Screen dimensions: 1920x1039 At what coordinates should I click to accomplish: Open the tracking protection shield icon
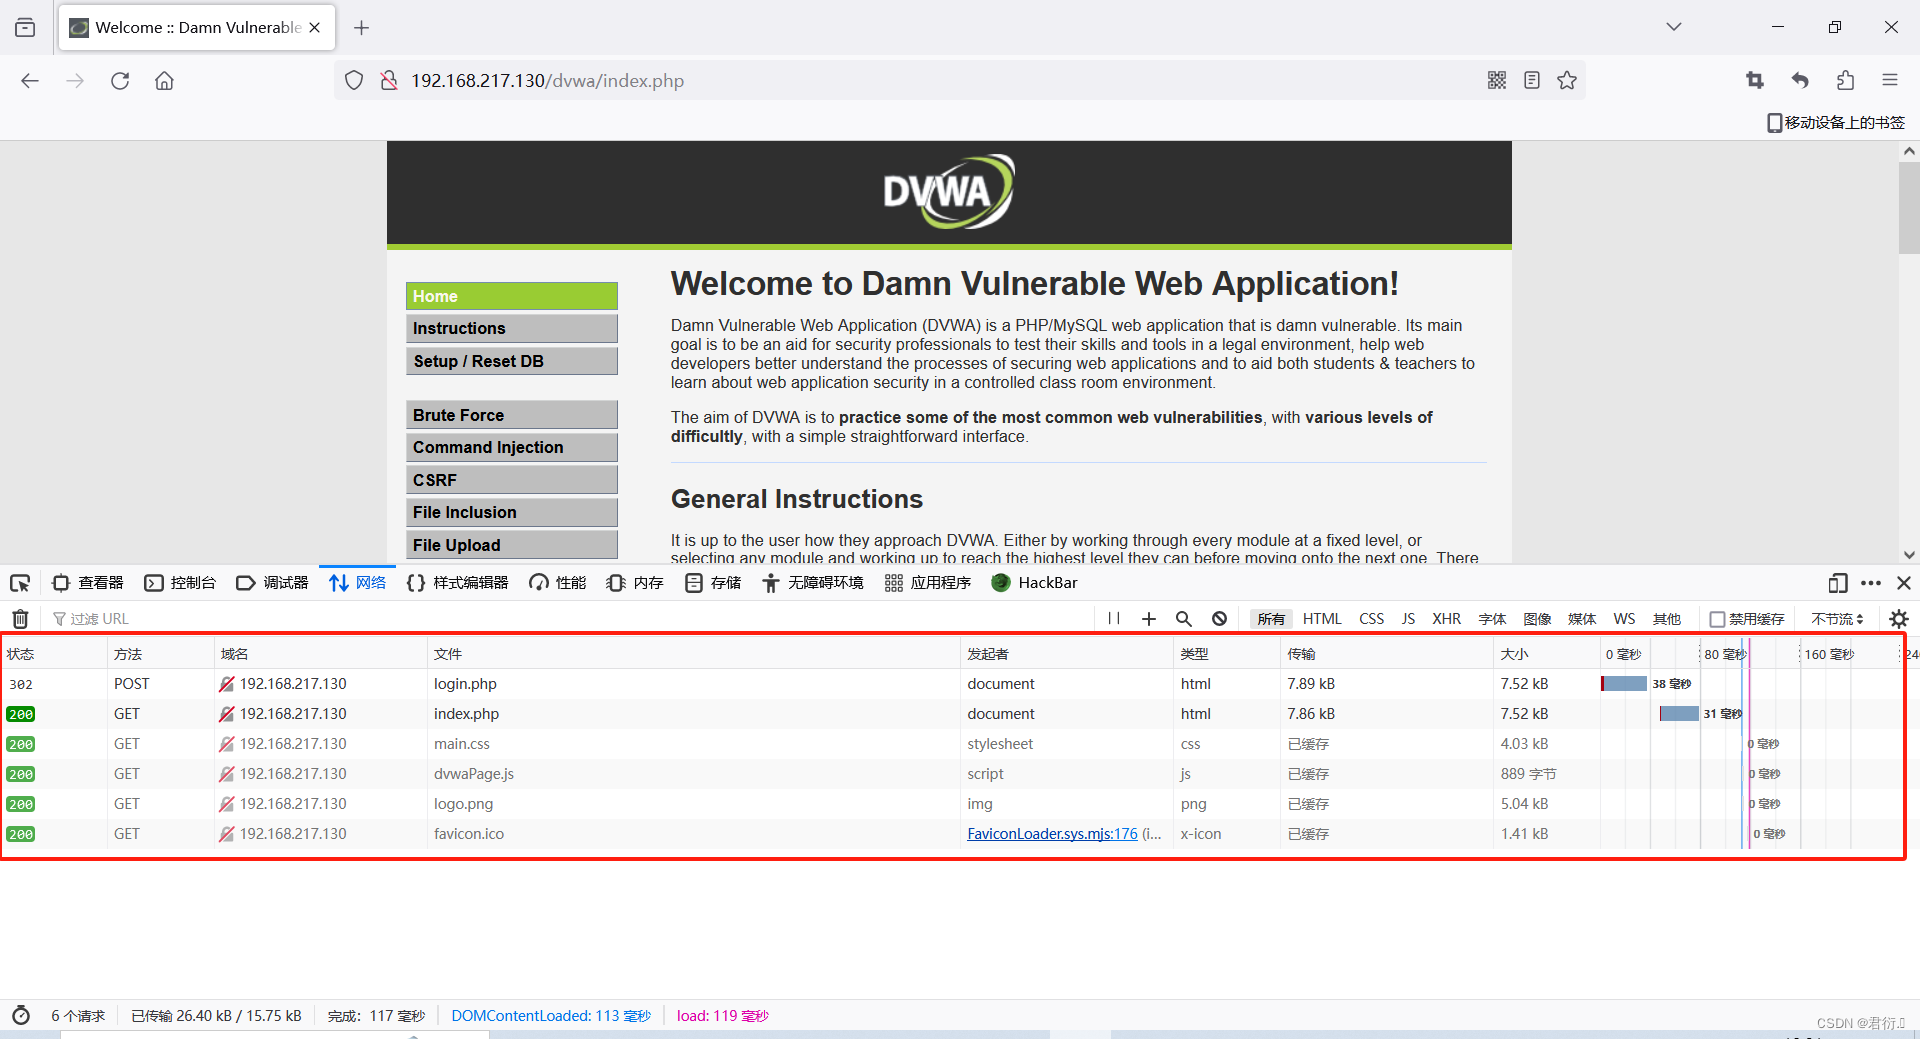pyautogui.click(x=354, y=81)
